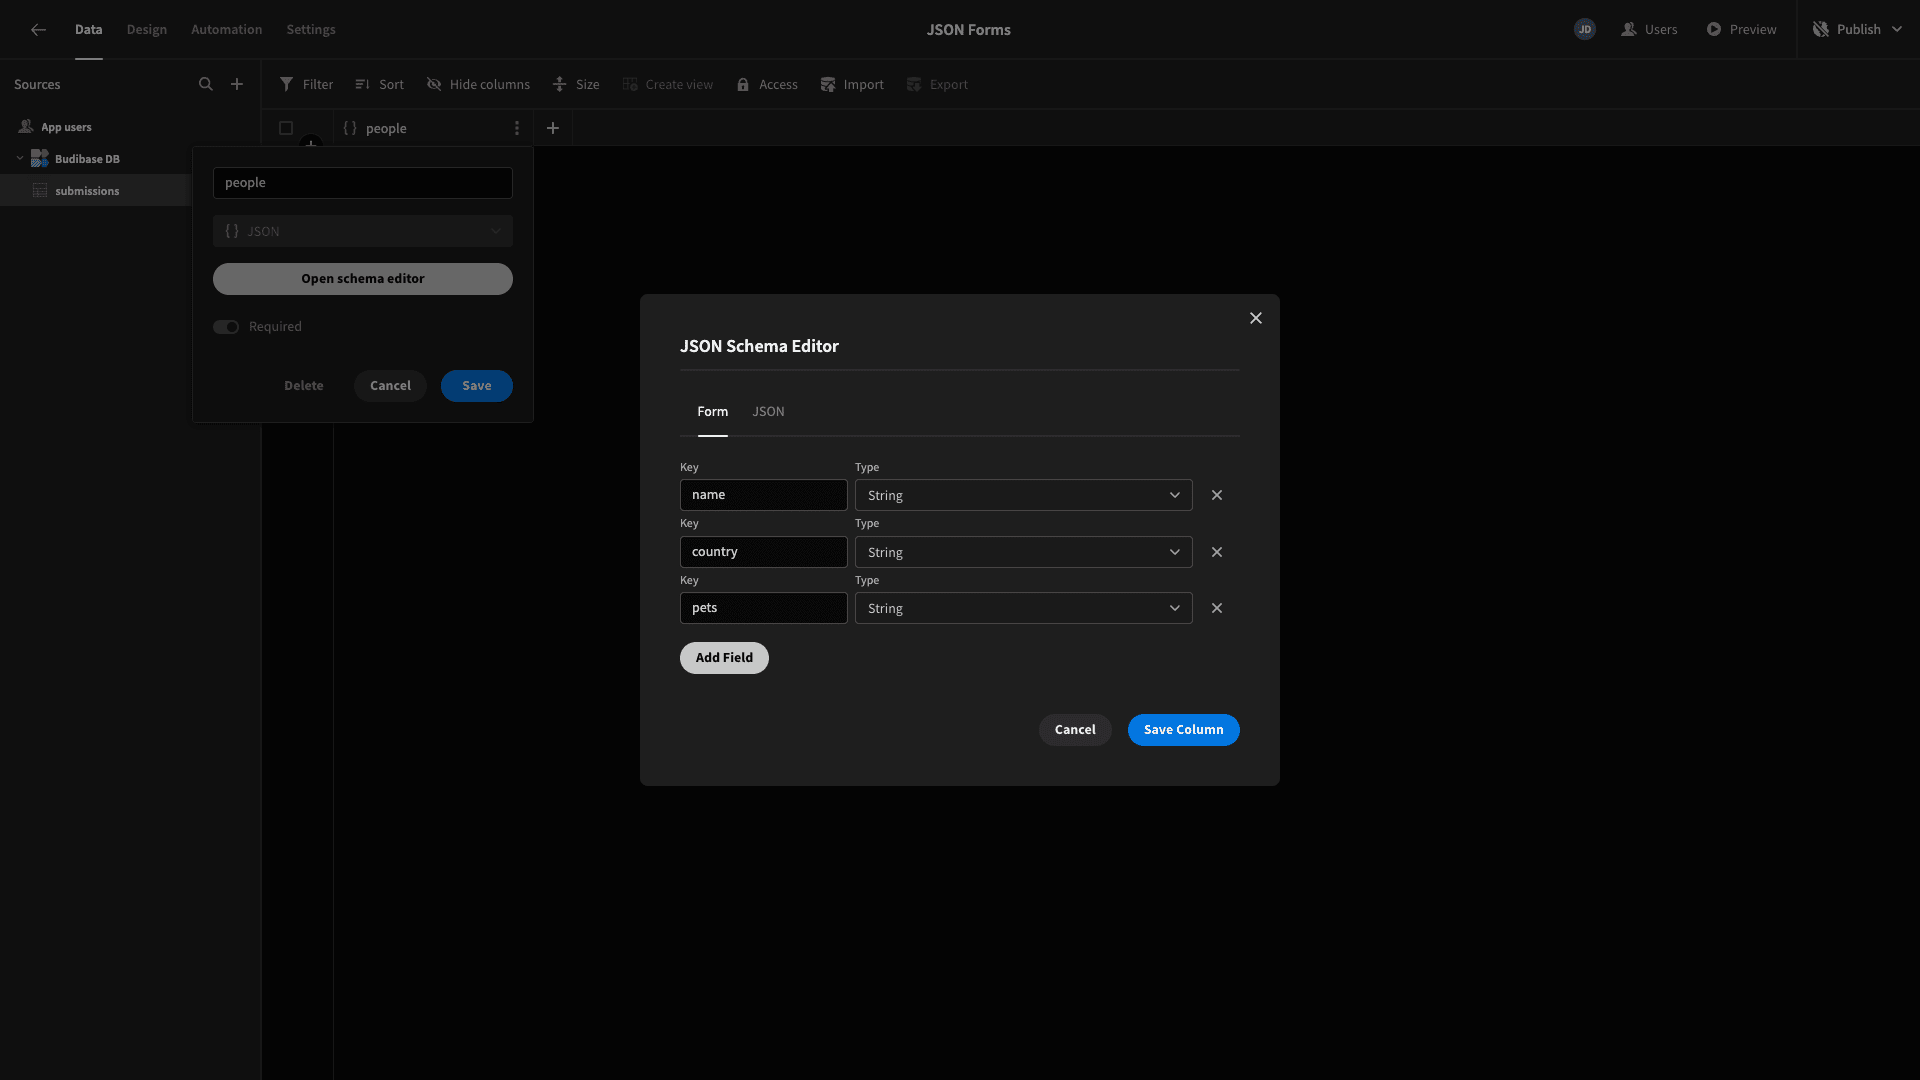Switch to the Automation tab
This screenshot has height=1080, width=1920.
click(x=227, y=30)
